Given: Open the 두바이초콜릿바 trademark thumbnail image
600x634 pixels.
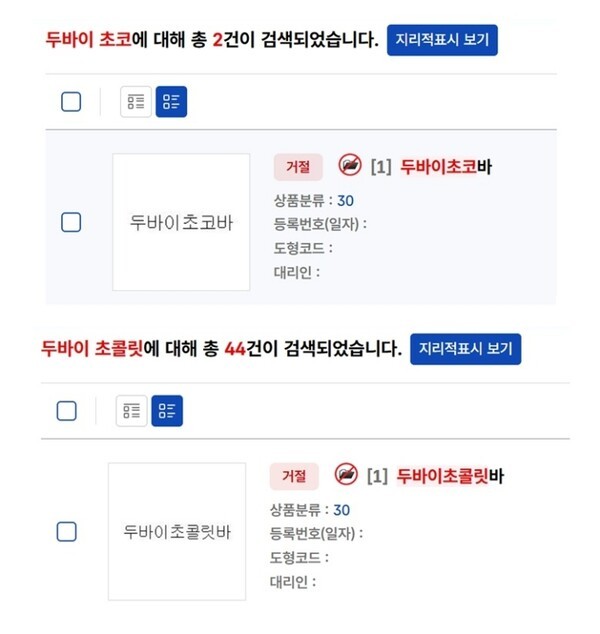Looking at the screenshot, I should (177, 532).
